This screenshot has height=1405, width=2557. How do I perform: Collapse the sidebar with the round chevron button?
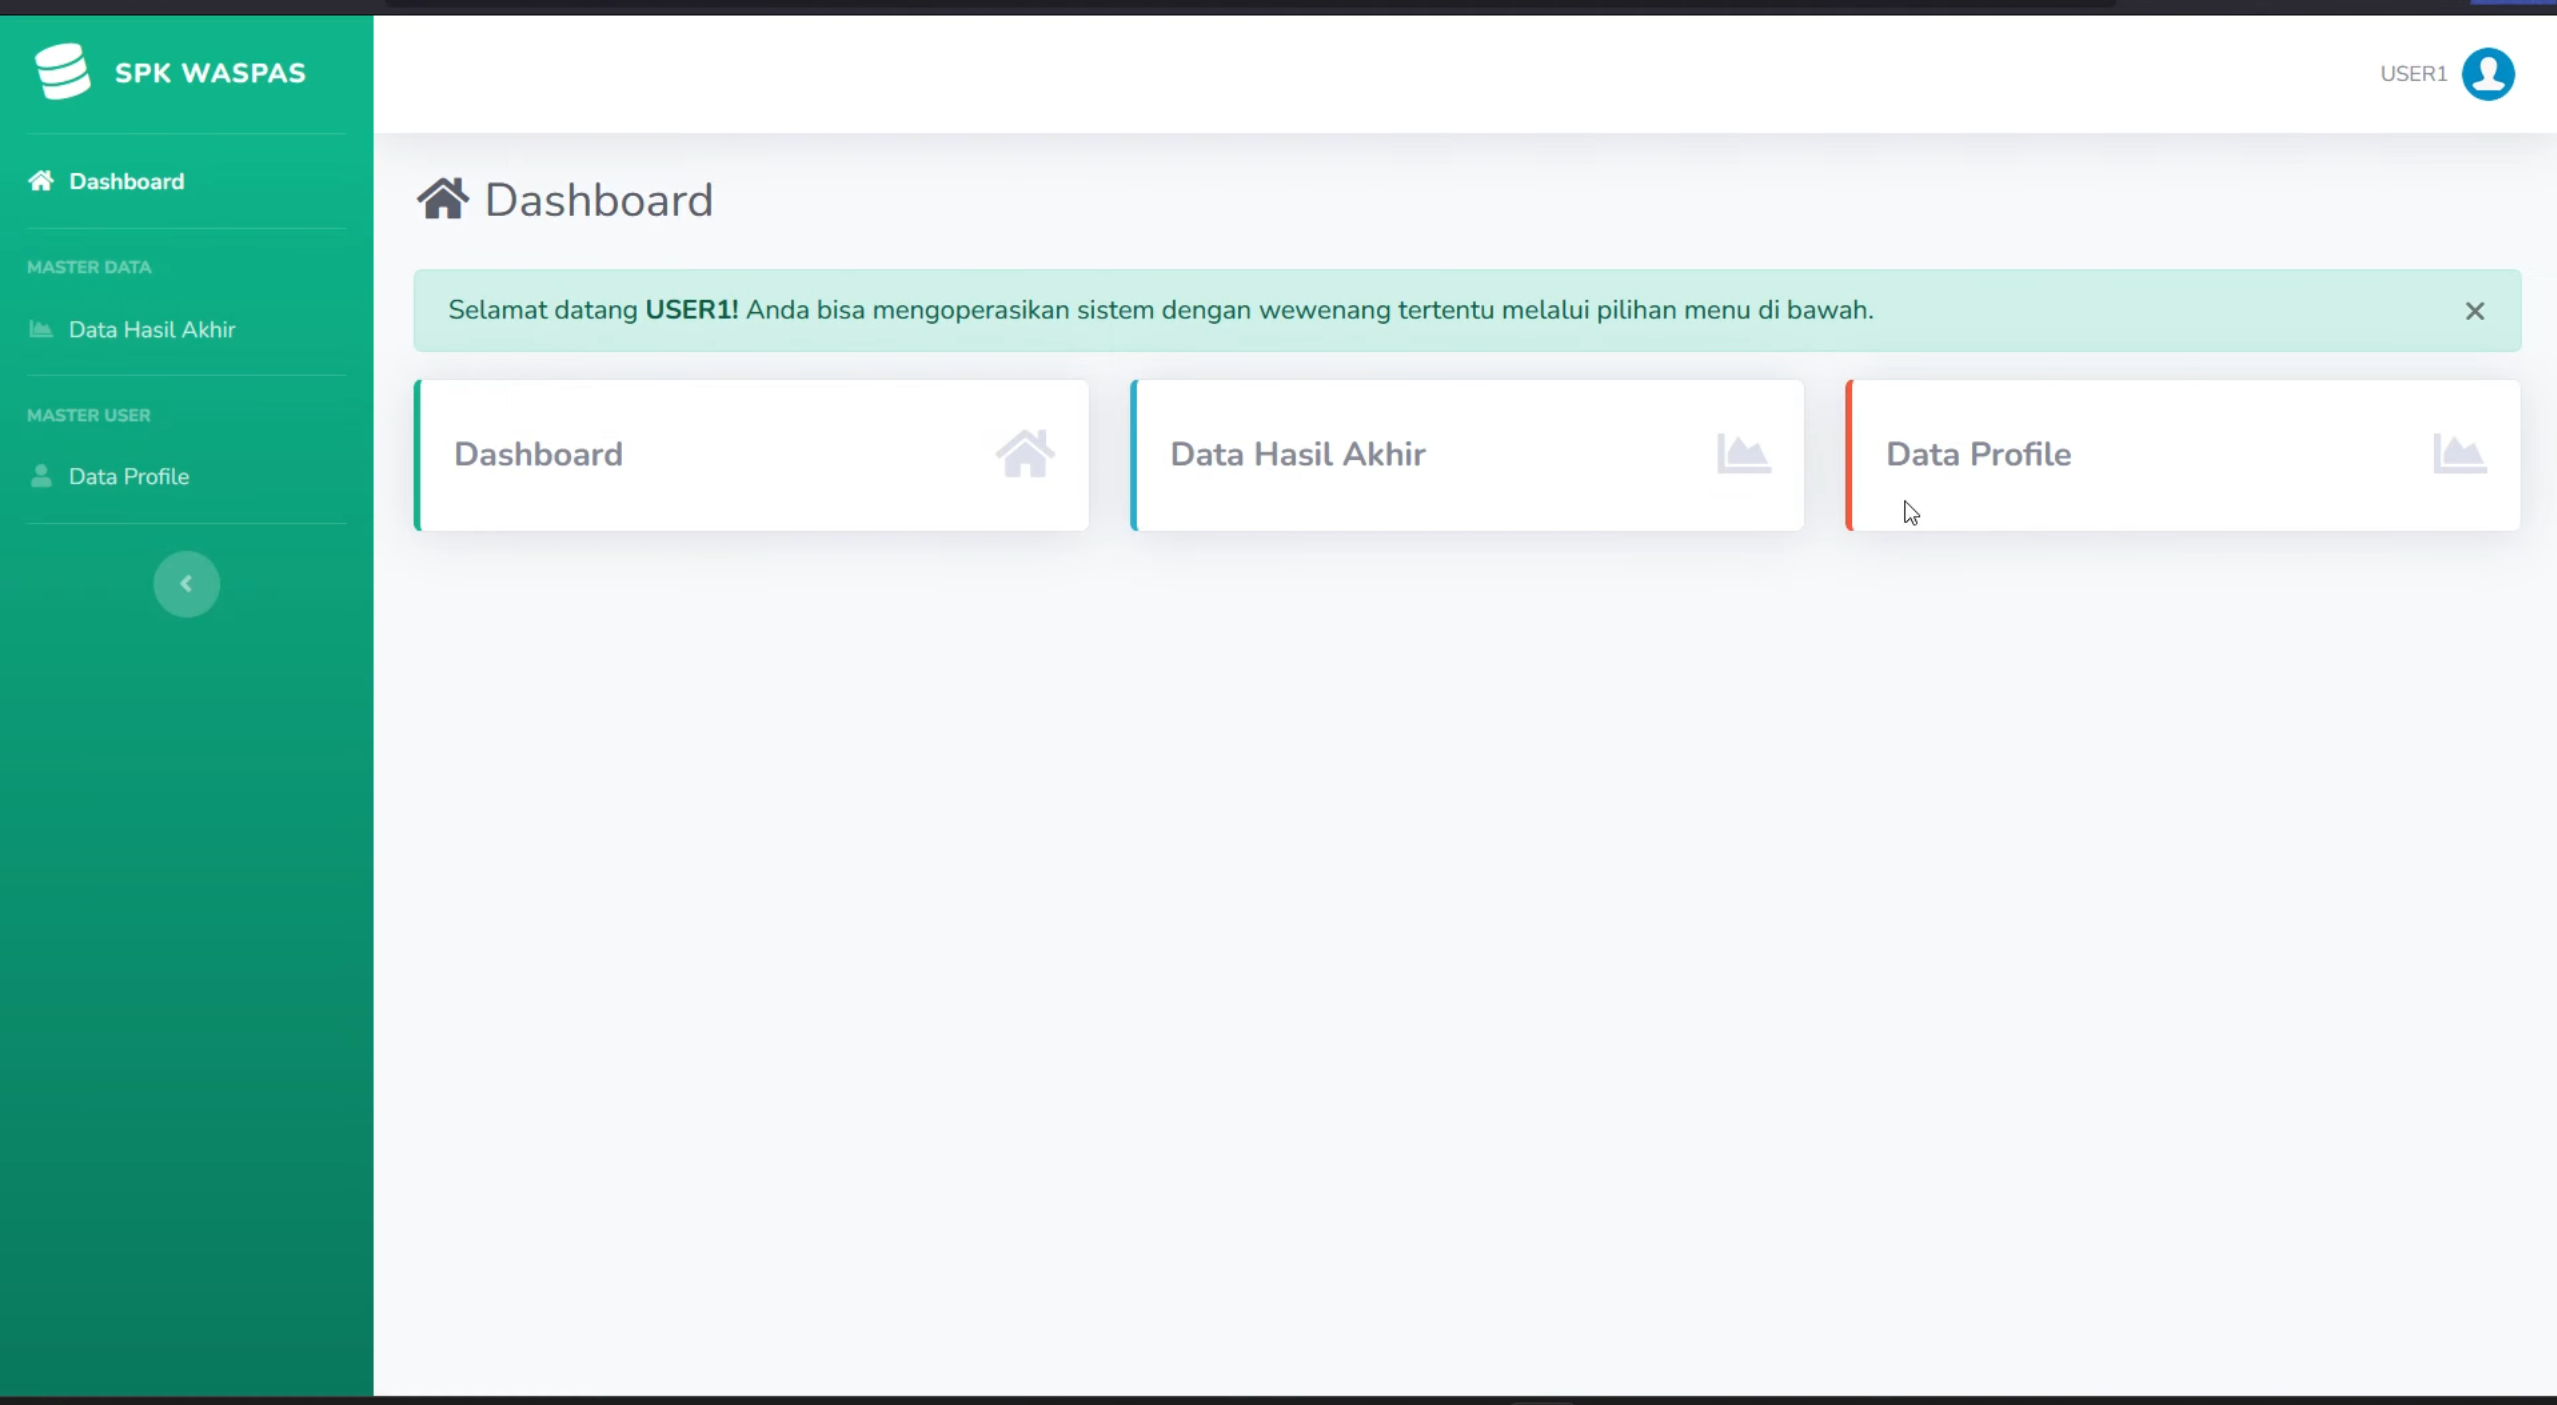186,584
